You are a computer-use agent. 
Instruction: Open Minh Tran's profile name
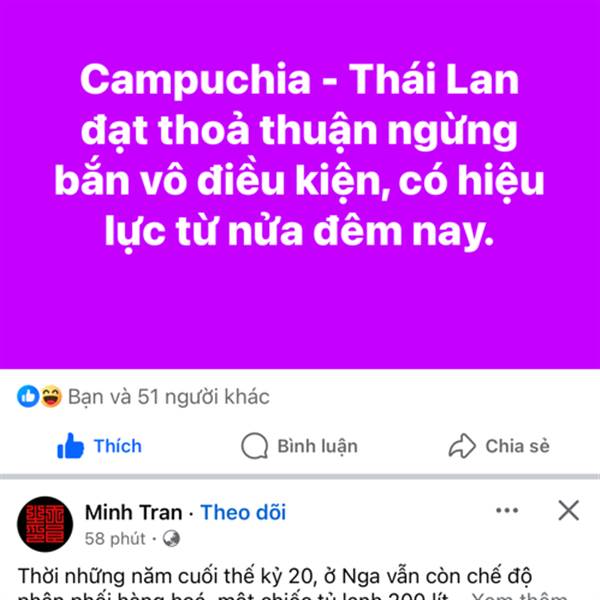[134, 512]
